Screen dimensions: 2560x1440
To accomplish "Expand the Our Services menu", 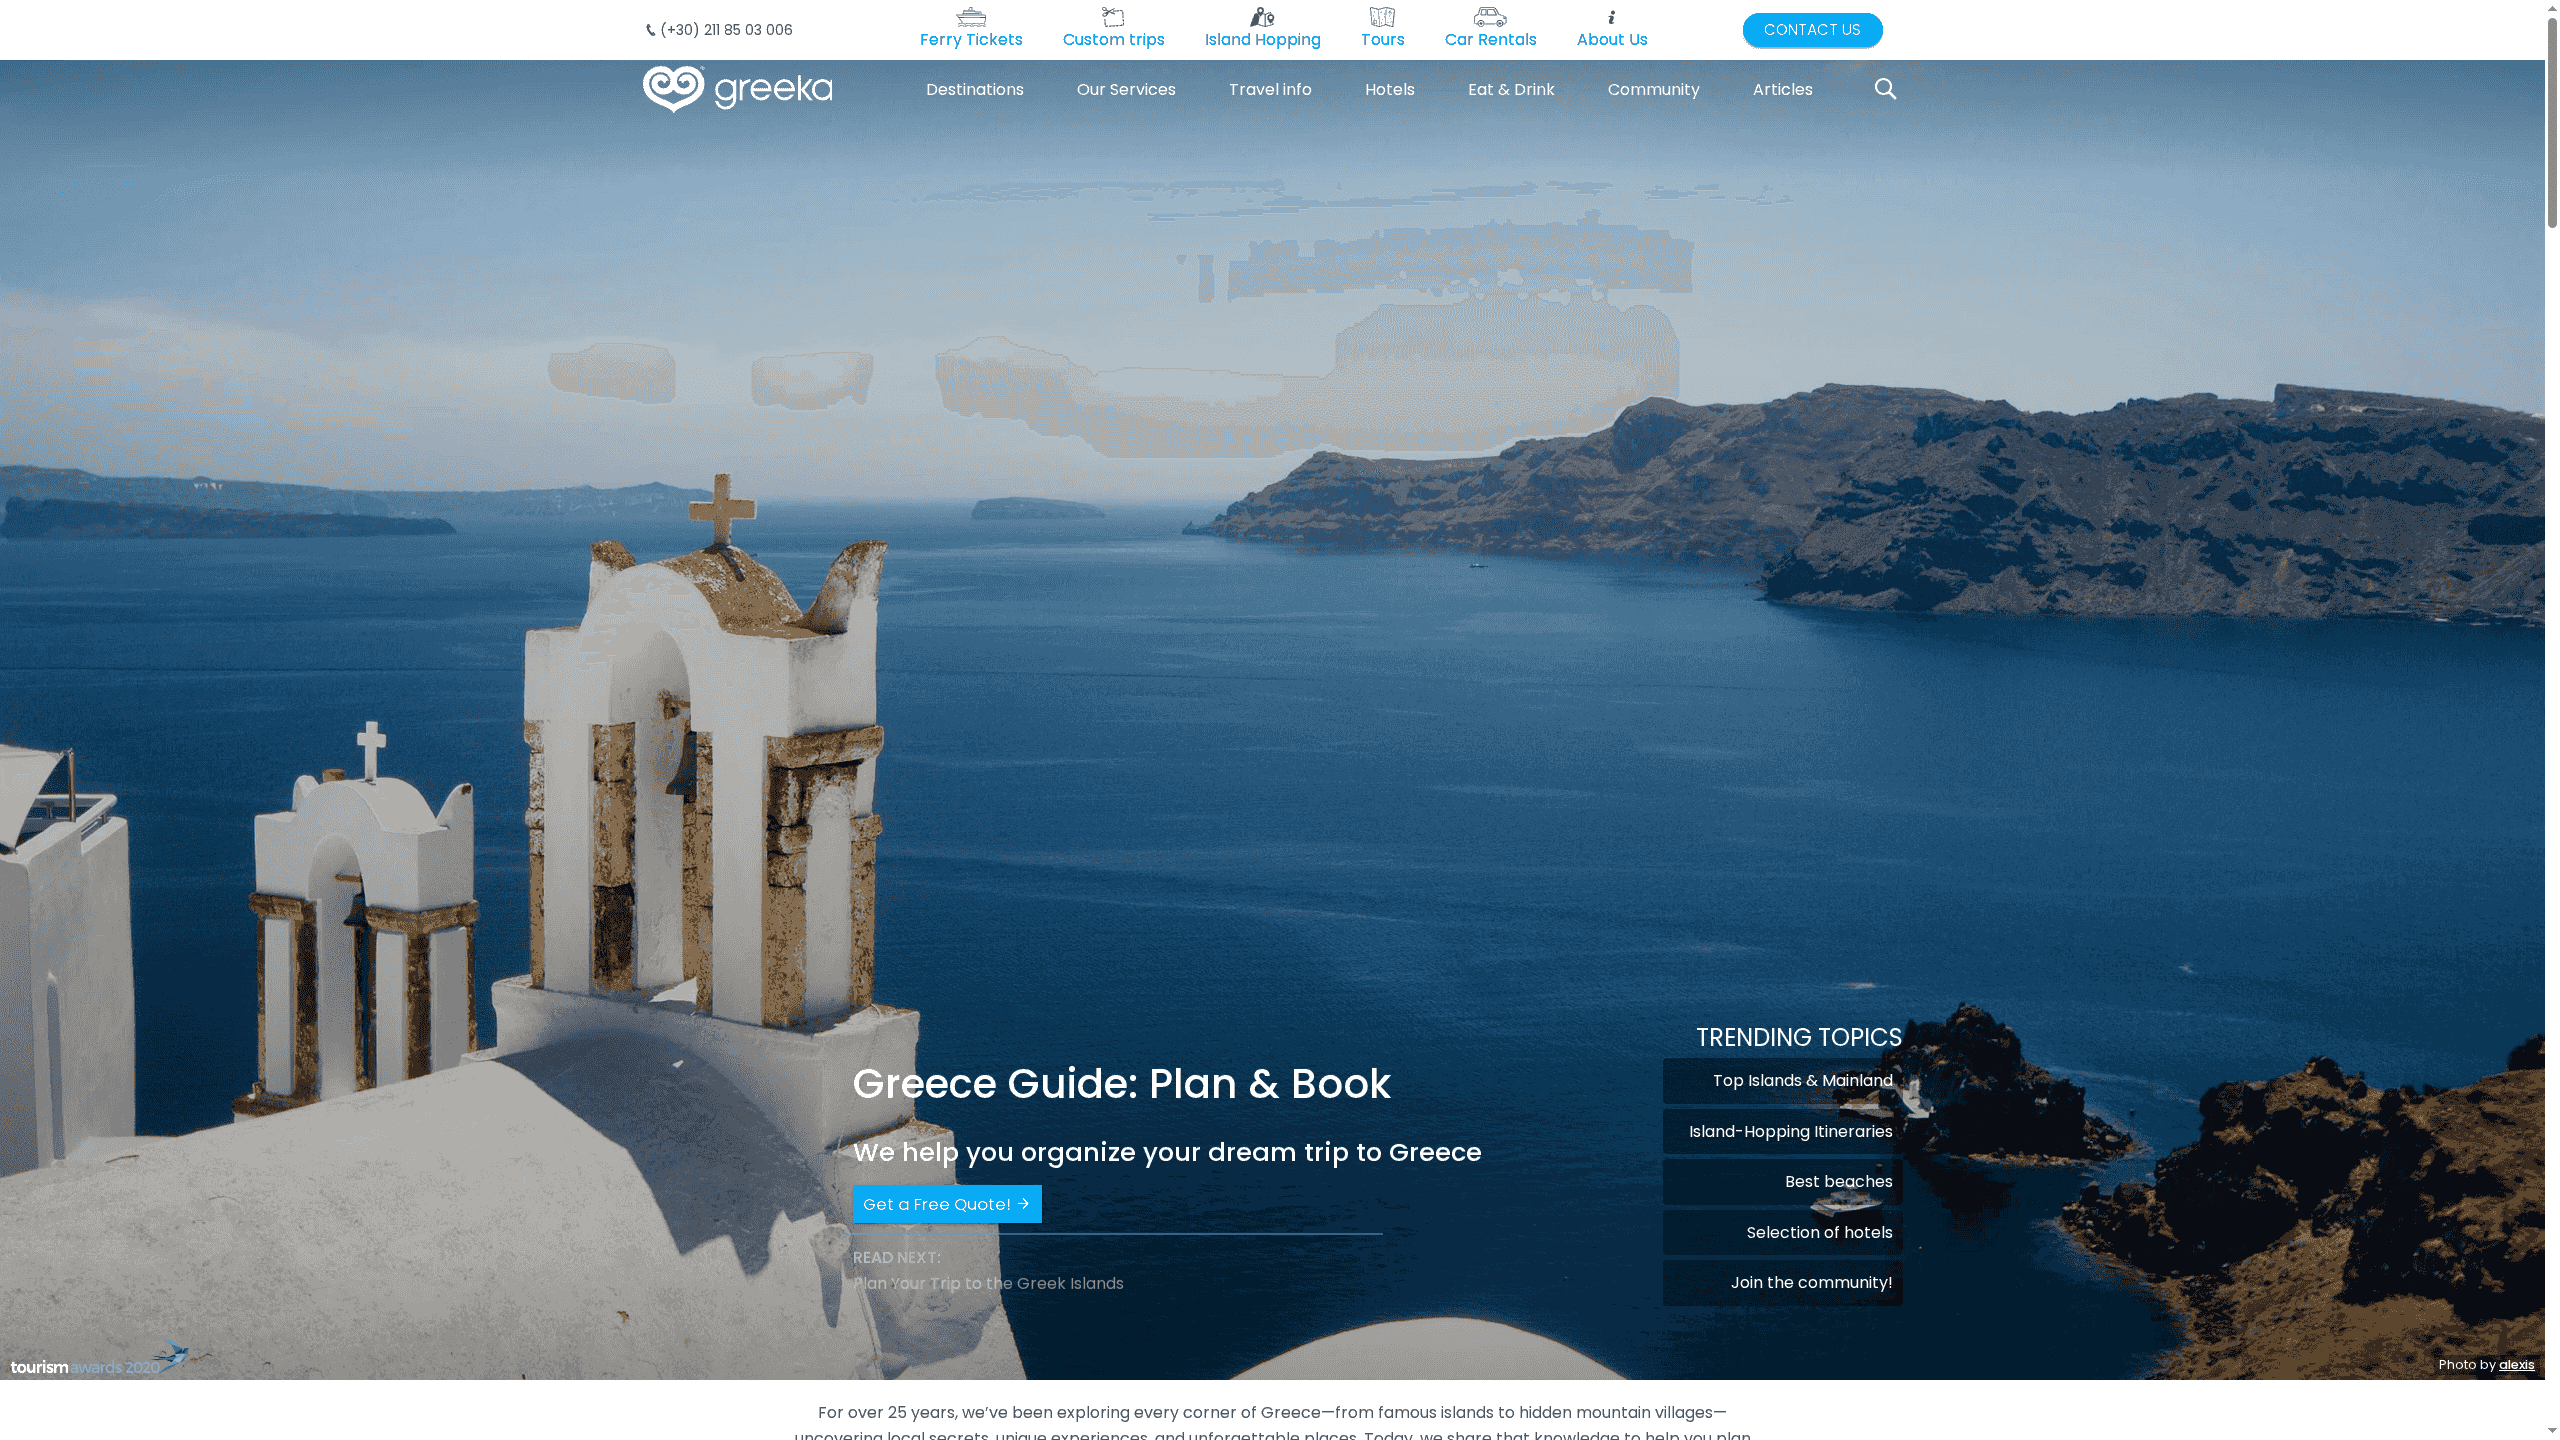I will [x=1126, y=89].
